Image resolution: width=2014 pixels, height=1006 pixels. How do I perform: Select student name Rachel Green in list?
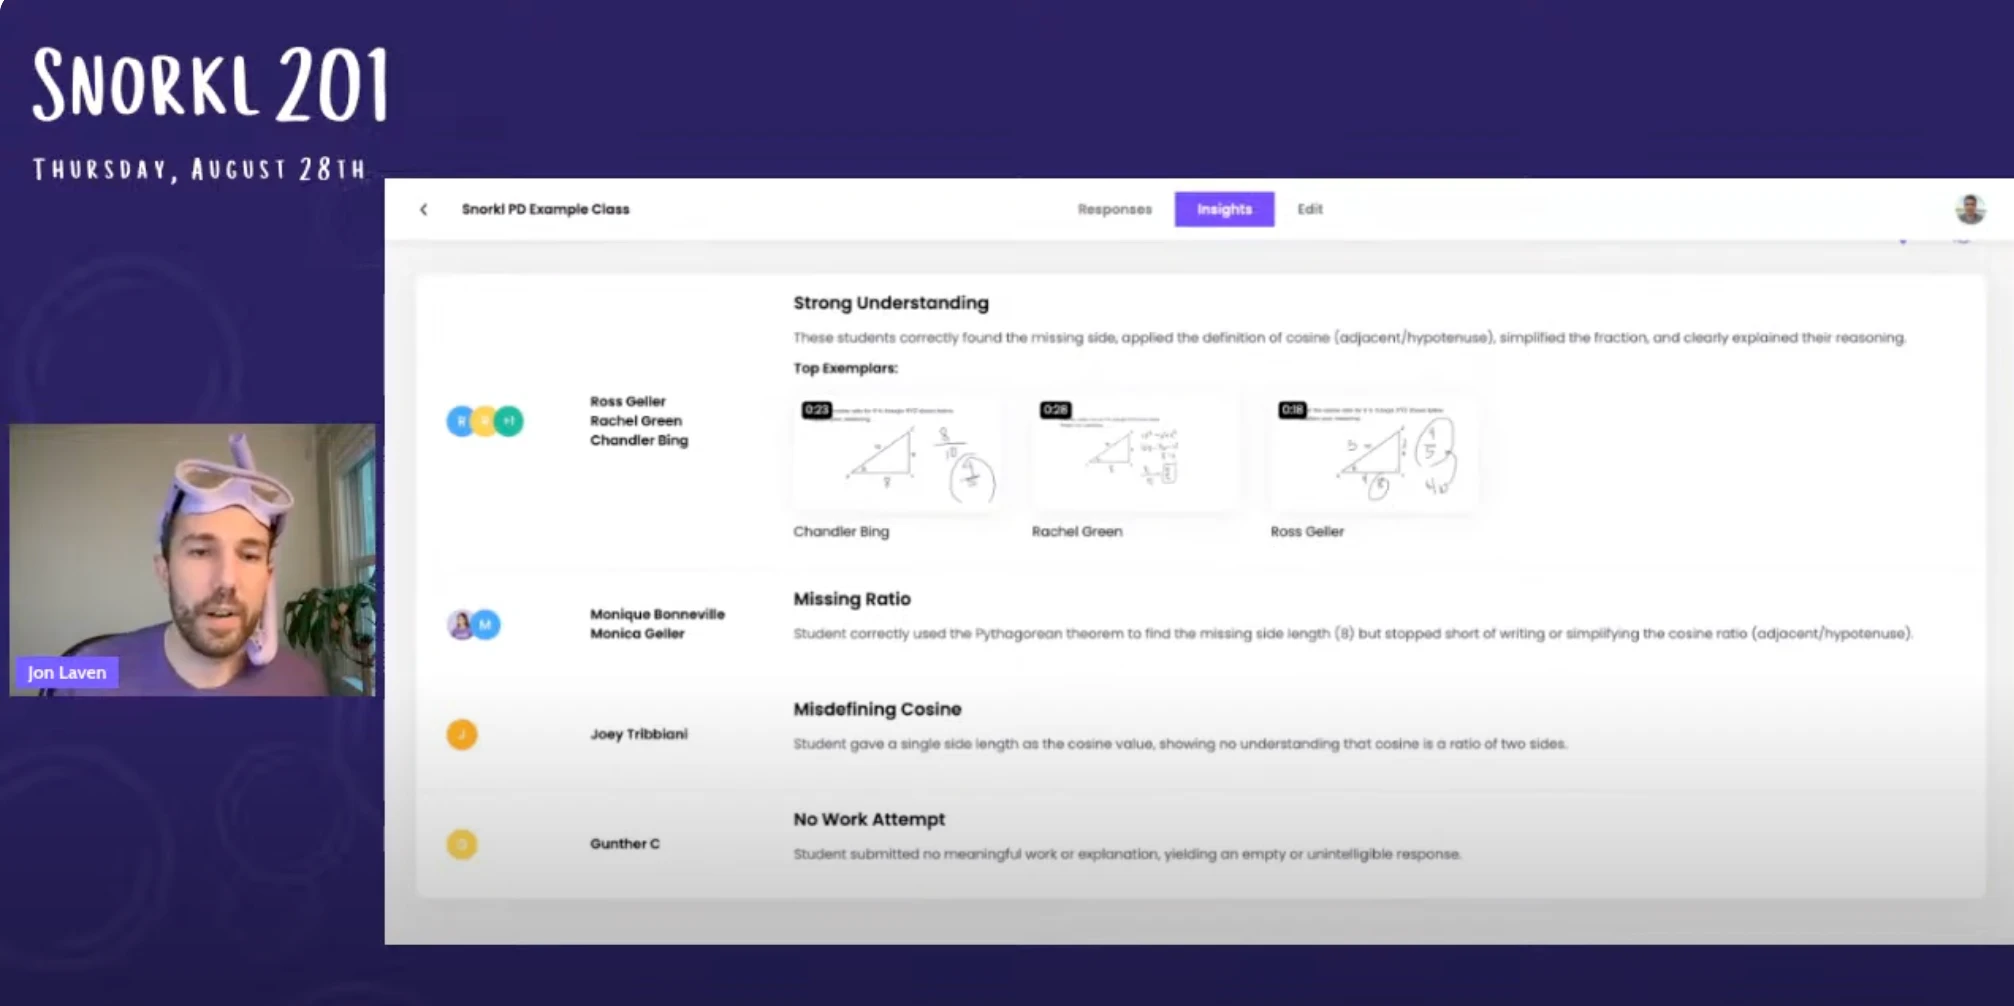pos(635,421)
